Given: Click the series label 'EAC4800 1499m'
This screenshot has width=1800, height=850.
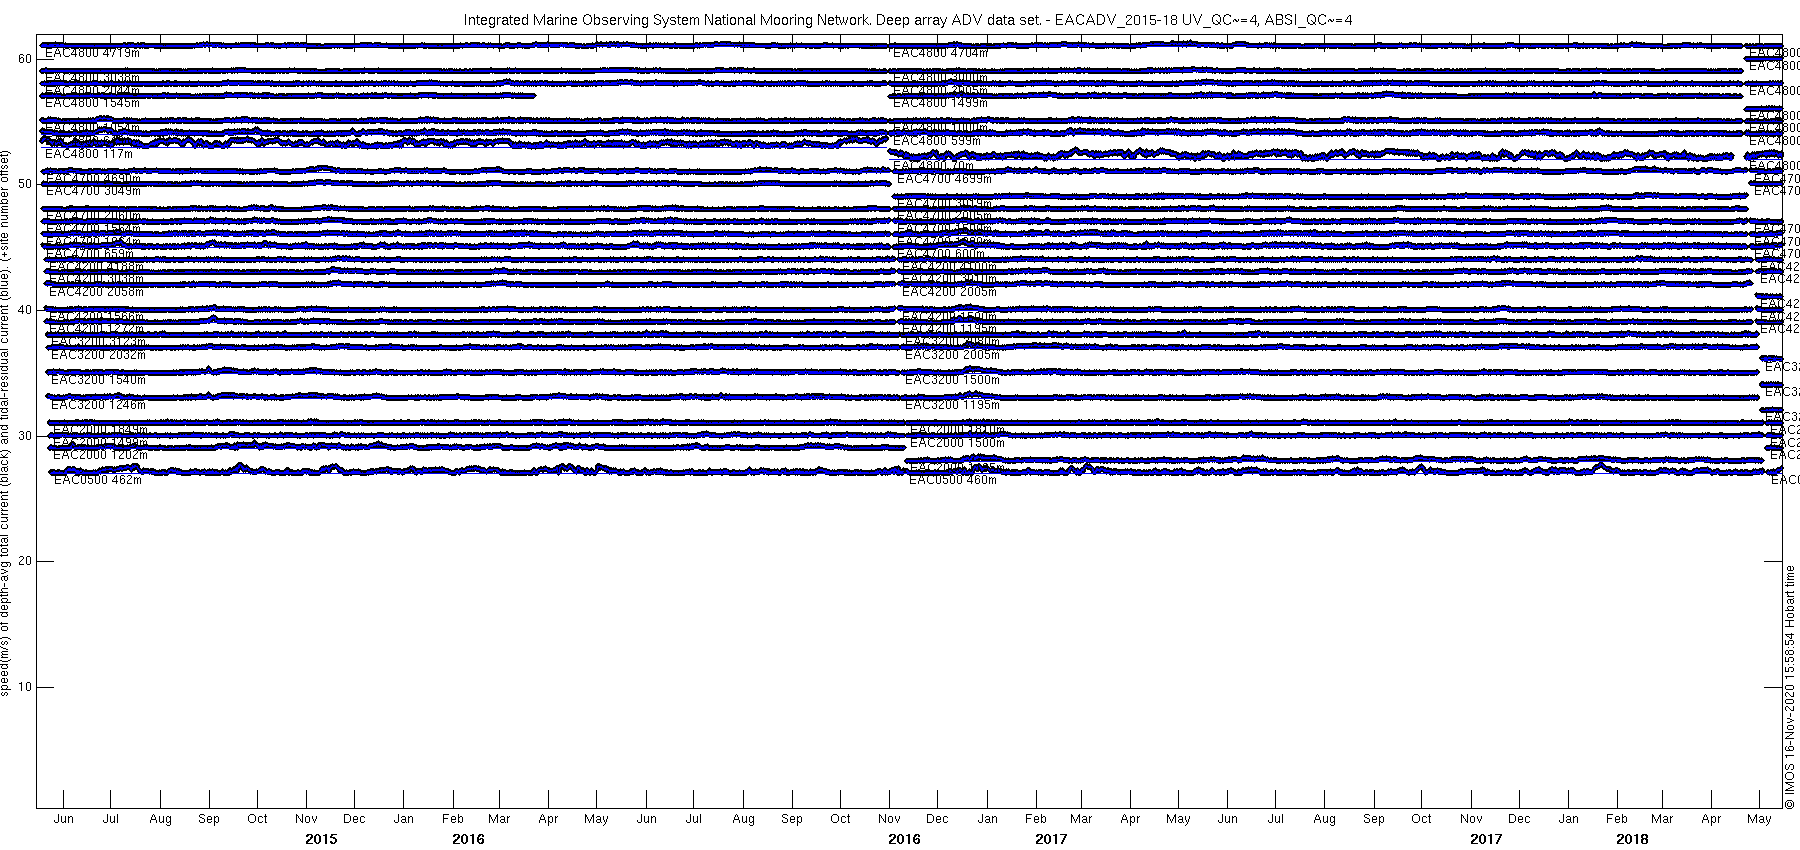Looking at the screenshot, I should click(x=940, y=103).
